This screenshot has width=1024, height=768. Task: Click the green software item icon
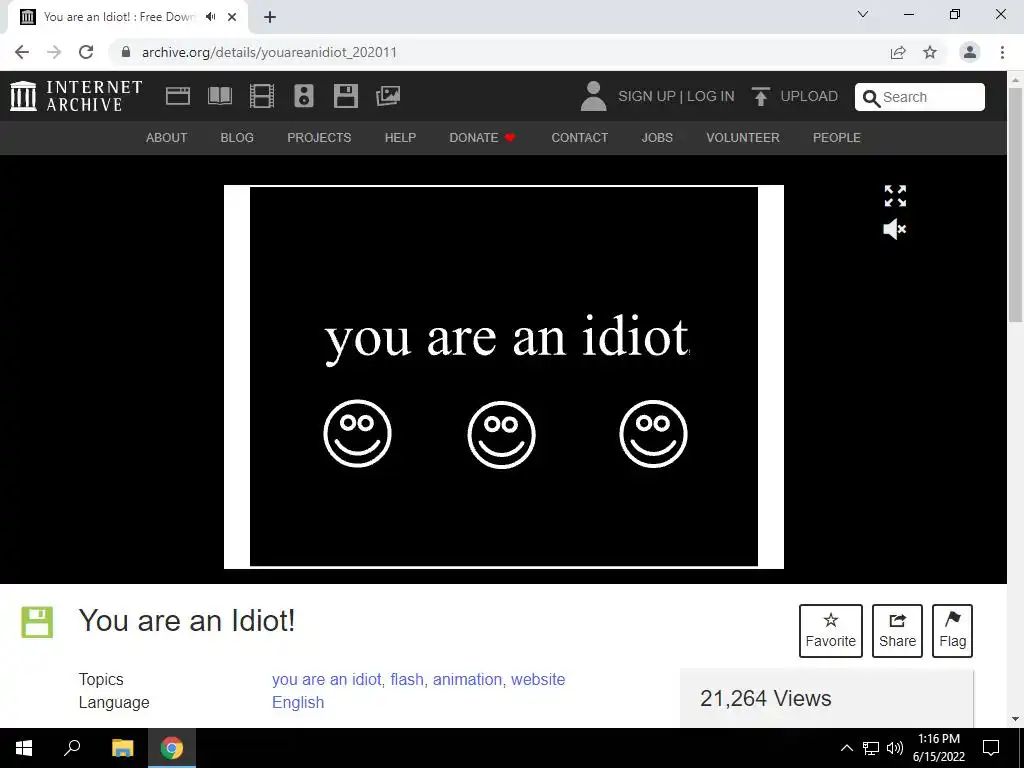[37, 622]
